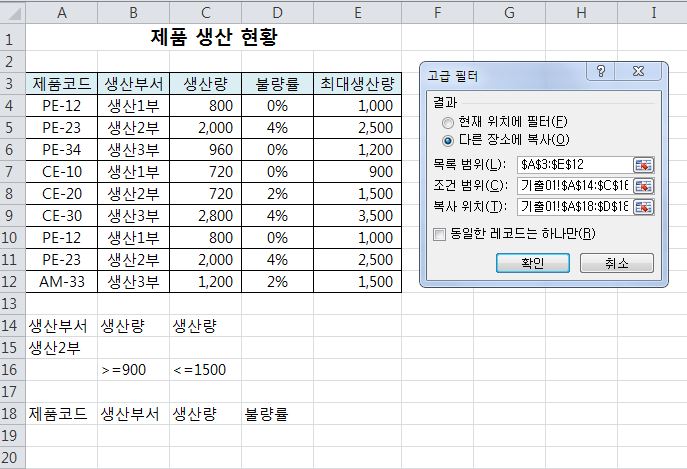Click the 확인 button
Image resolution: width=687 pixels, height=469 pixels.
point(532,263)
